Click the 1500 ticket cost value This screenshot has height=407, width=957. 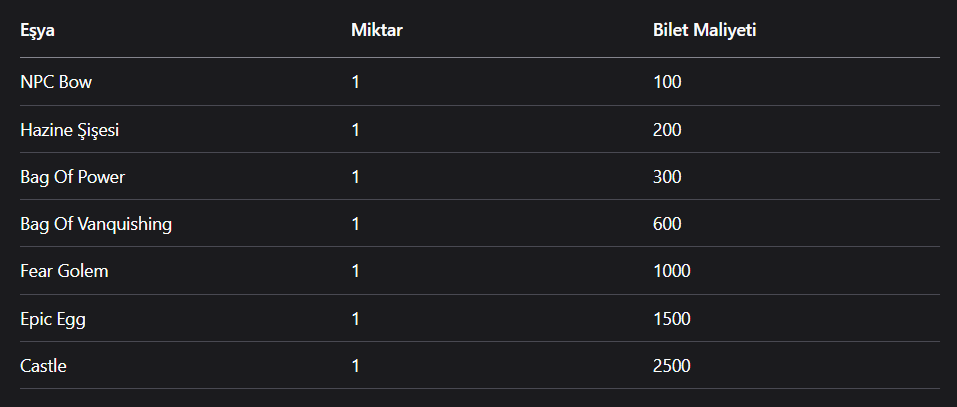click(671, 318)
